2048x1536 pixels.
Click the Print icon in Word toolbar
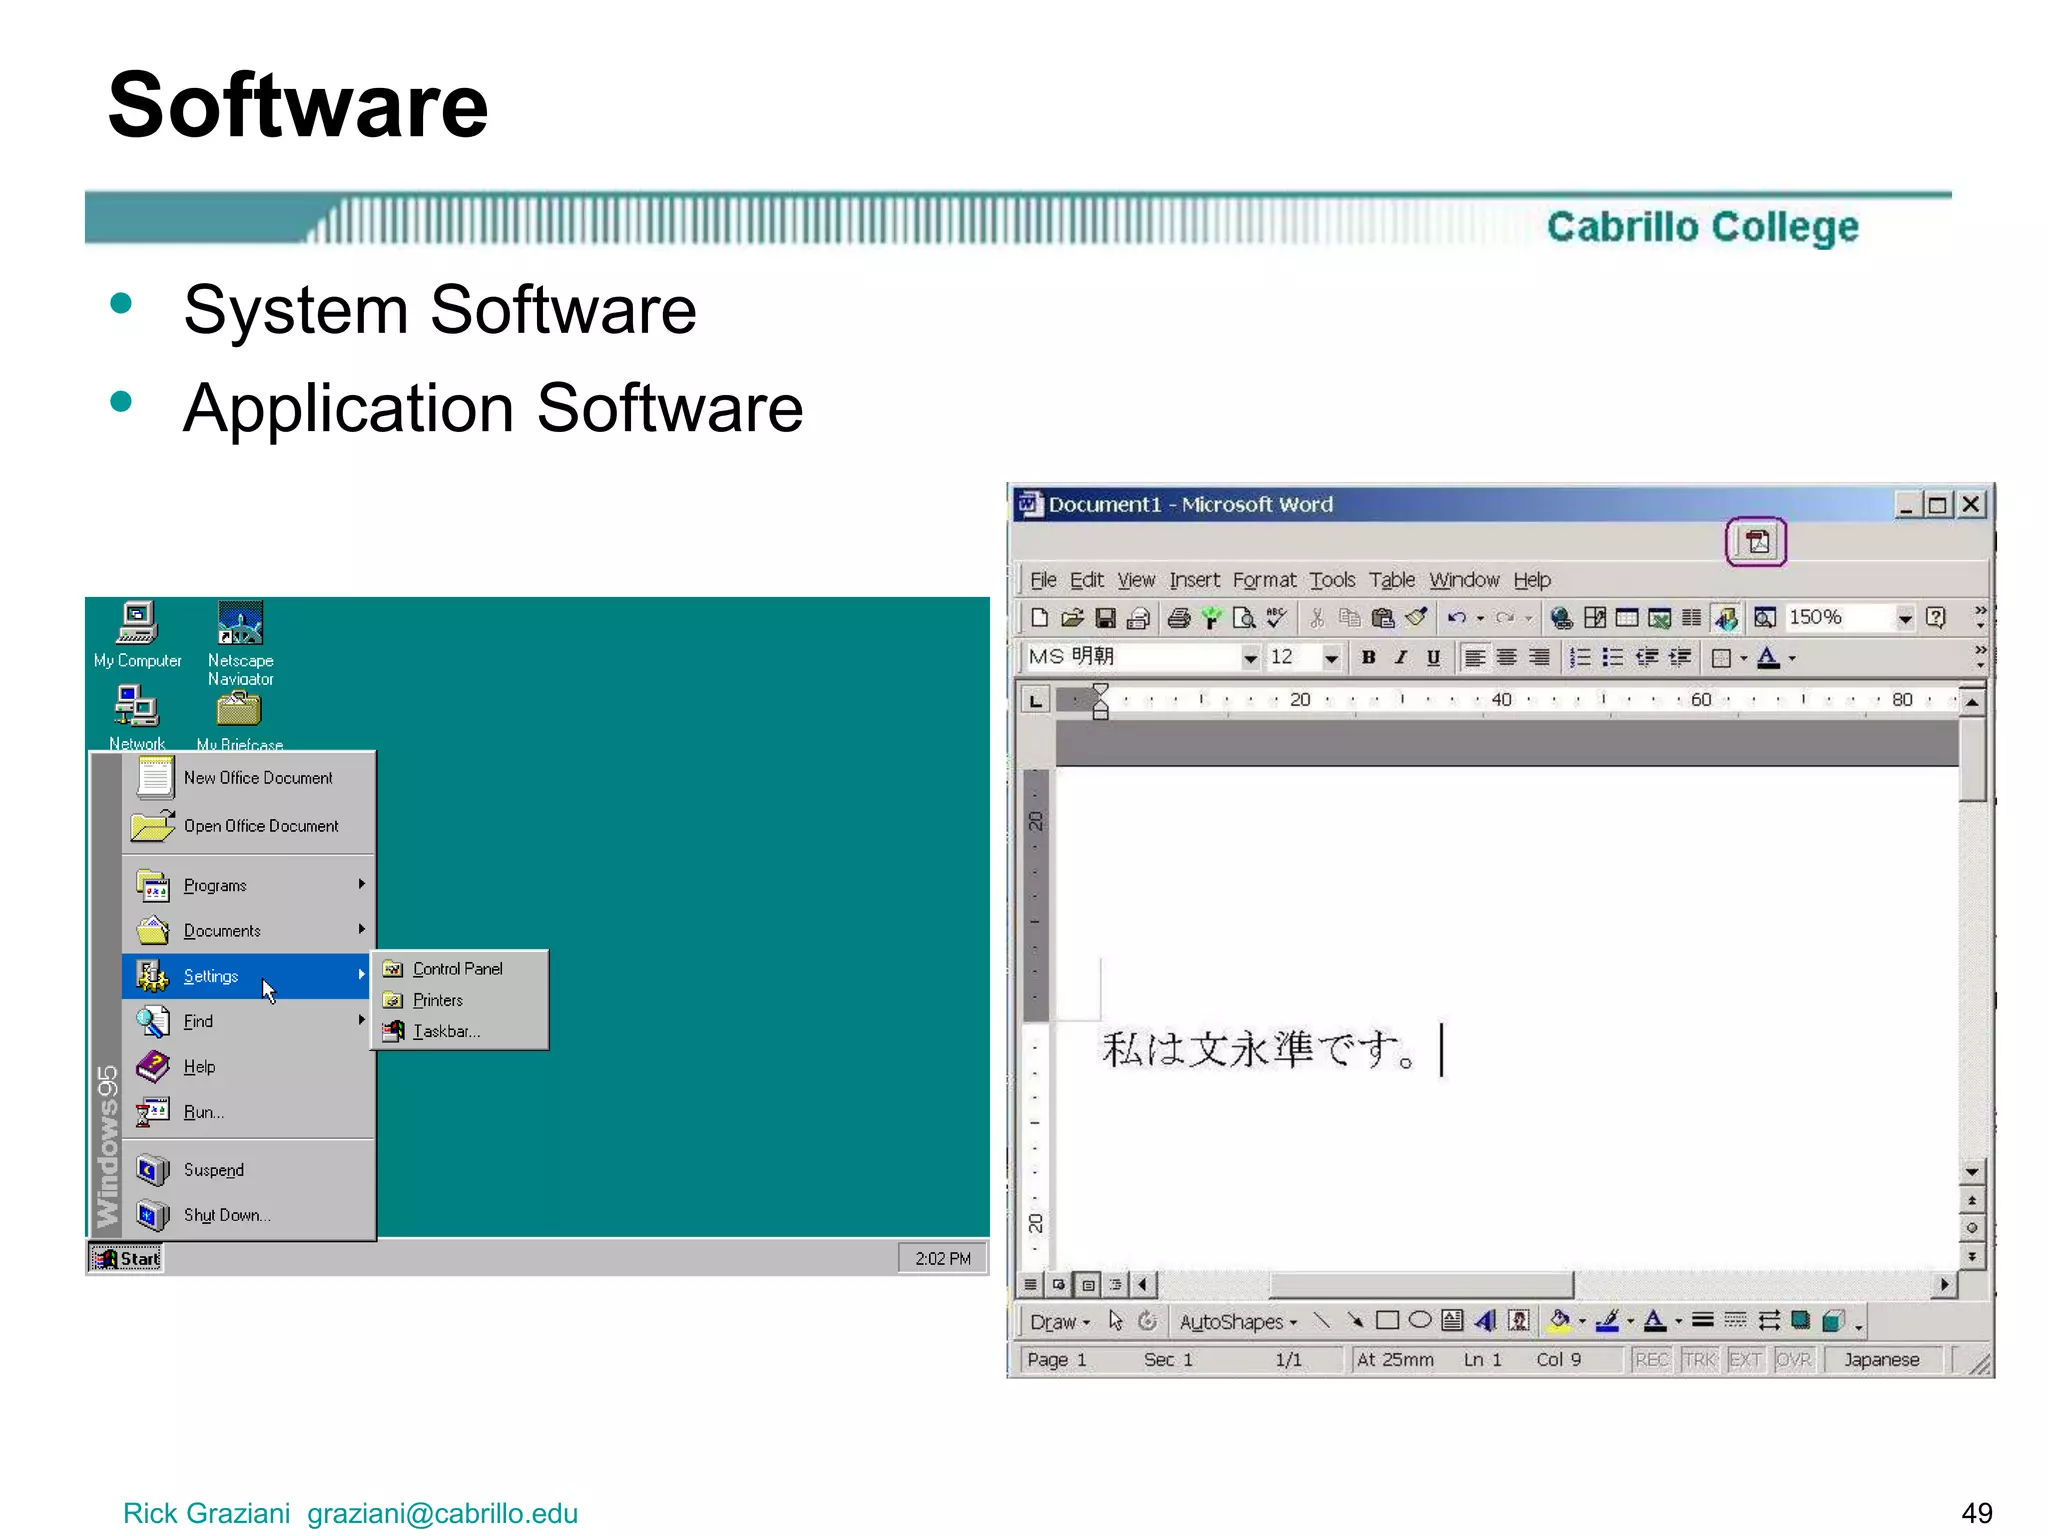pos(1179,618)
